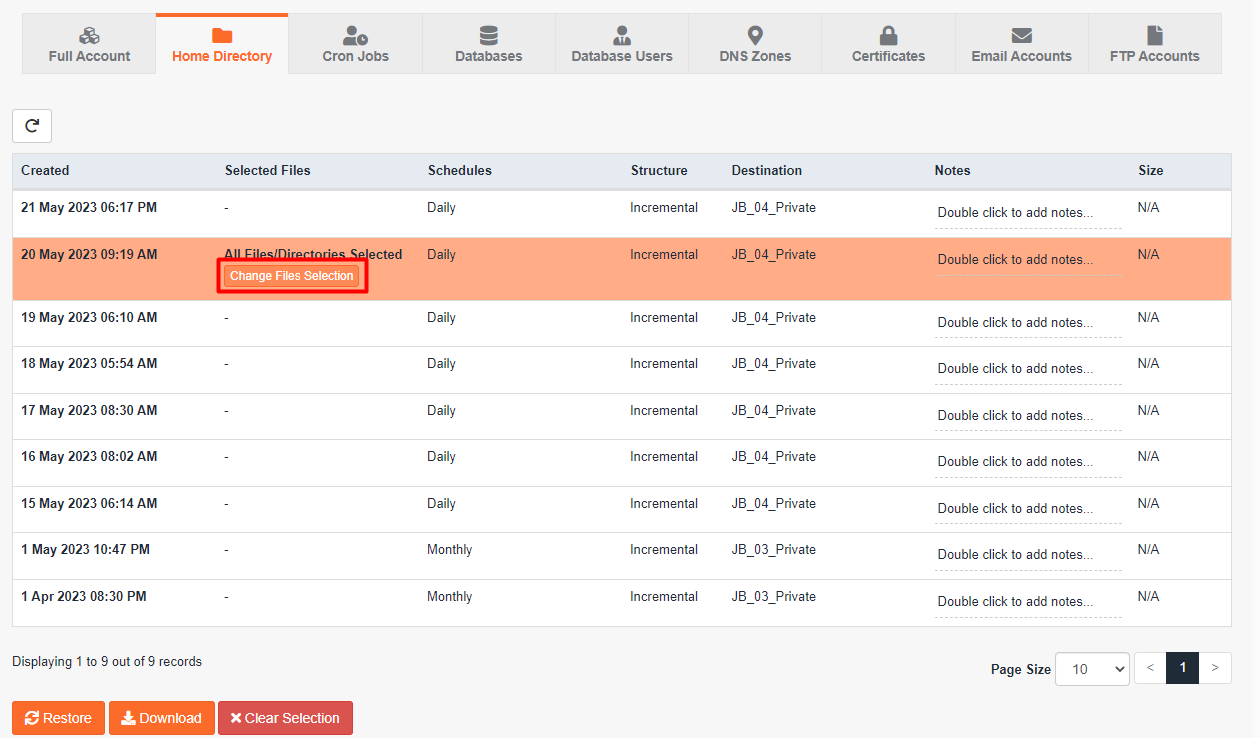This screenshot has width=1260, height=738.
Task: Go to the previous page arrow
Action: coord(1150,668)
